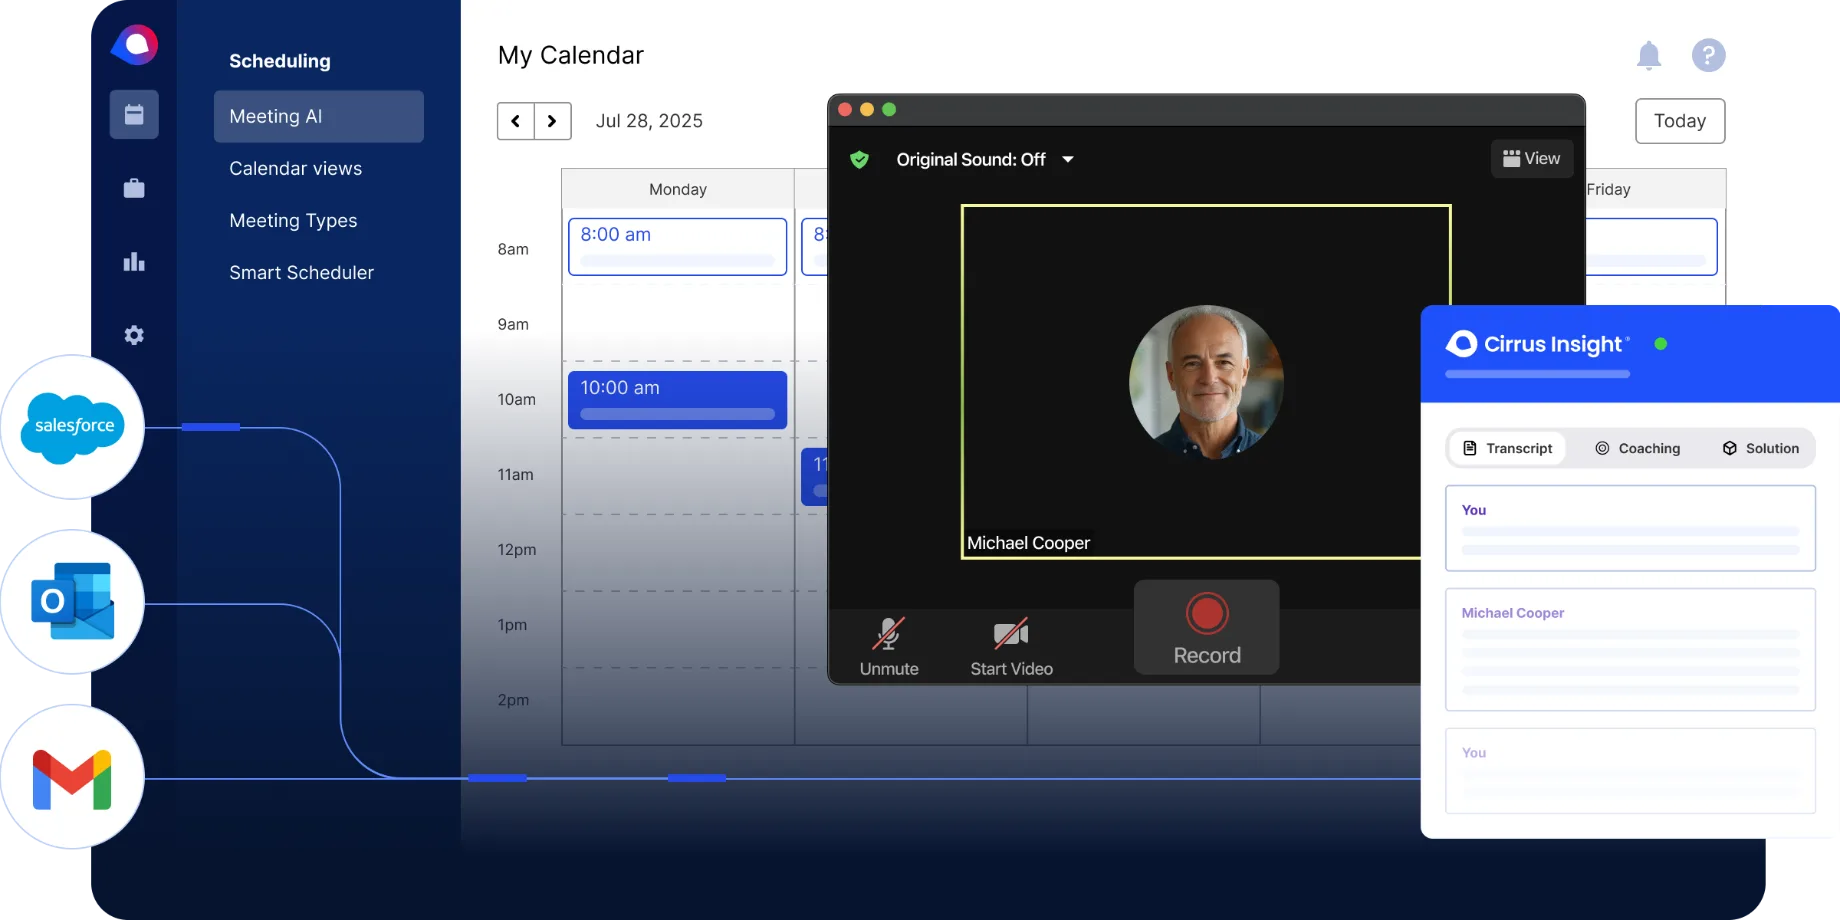Screen dimensions: 1840x920
Task: Open Monday 10:00 am calendar event
Action: (678, 400)
